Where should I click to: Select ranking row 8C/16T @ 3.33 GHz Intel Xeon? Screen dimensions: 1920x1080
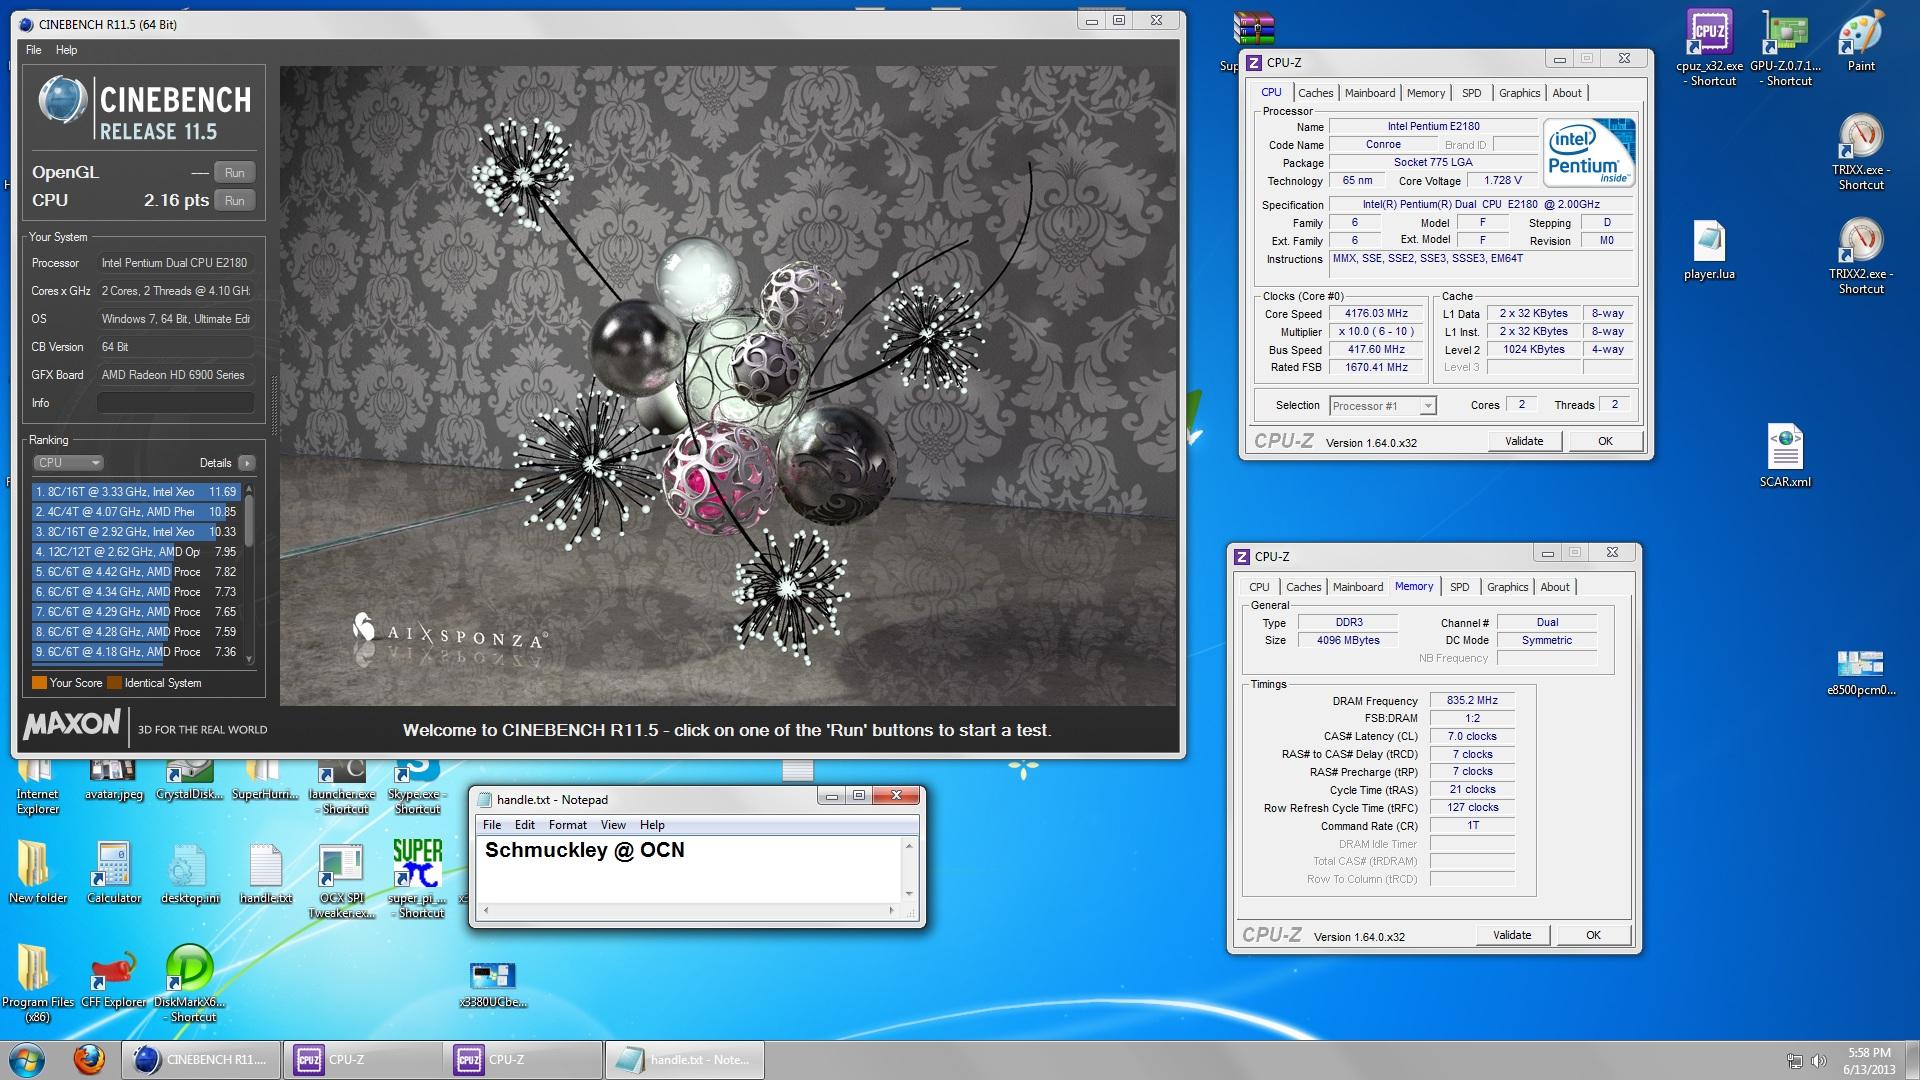point(136,492)
